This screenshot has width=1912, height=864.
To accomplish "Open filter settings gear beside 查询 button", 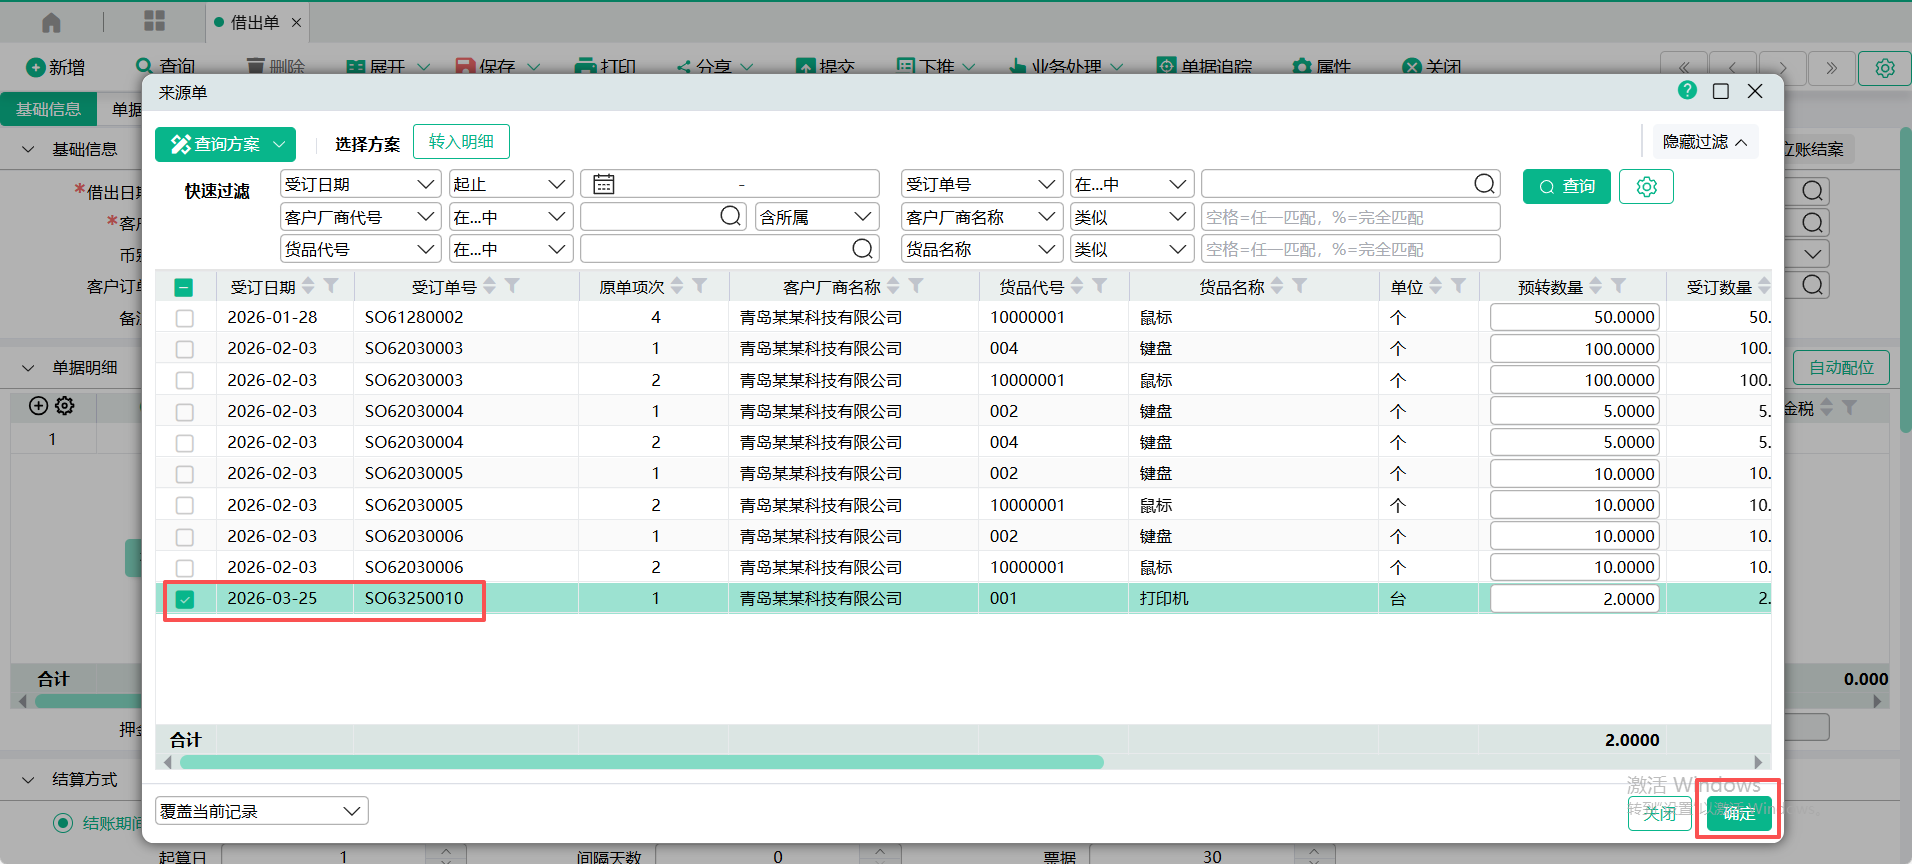I will click(x=1646, y=187).
